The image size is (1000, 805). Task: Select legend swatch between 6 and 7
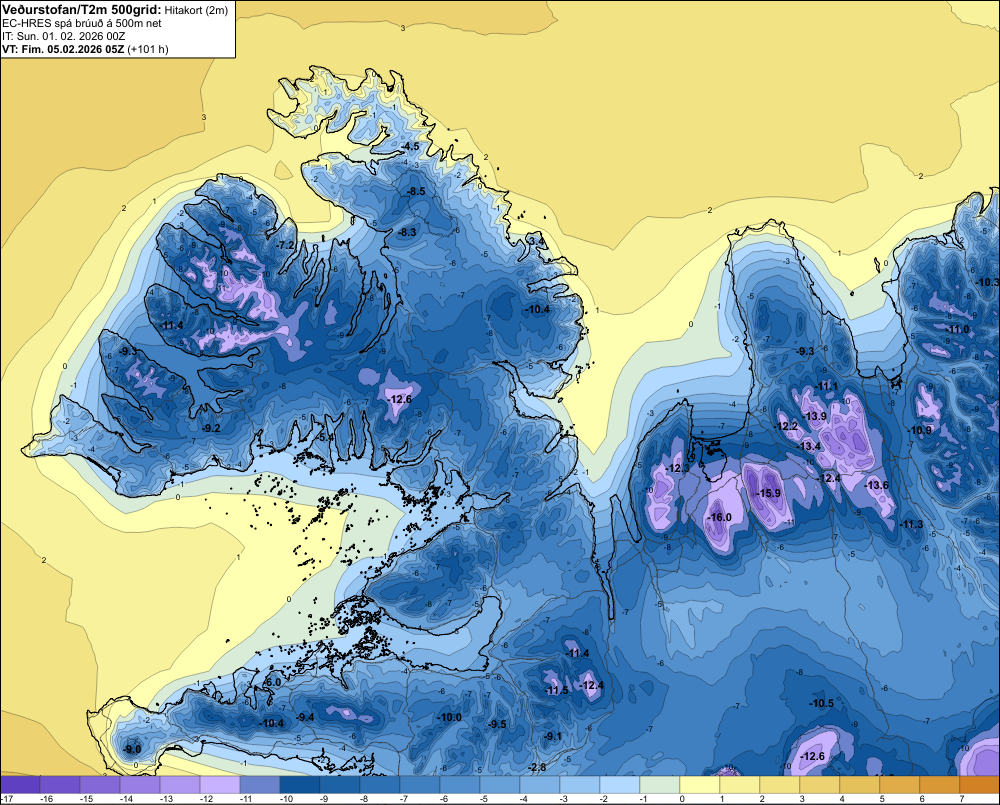coord(939,785)
